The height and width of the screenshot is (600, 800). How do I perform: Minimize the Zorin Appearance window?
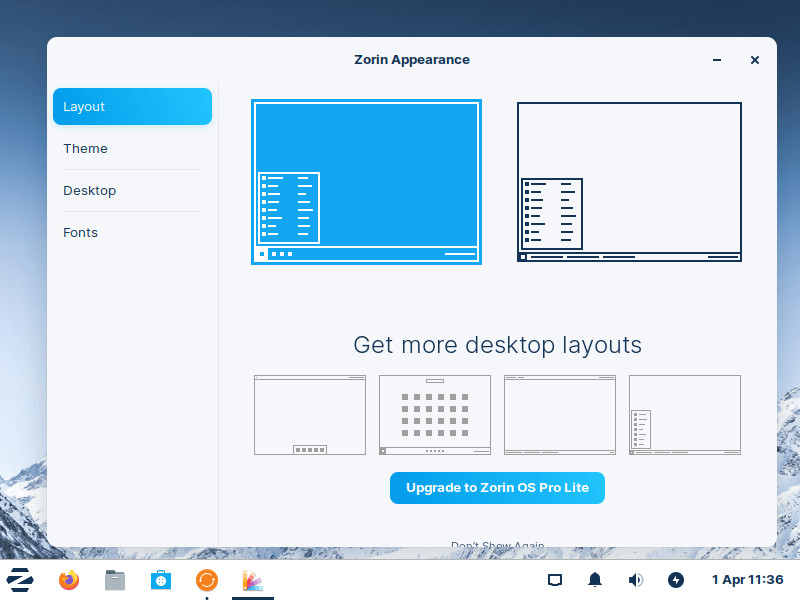pos(717,60)
